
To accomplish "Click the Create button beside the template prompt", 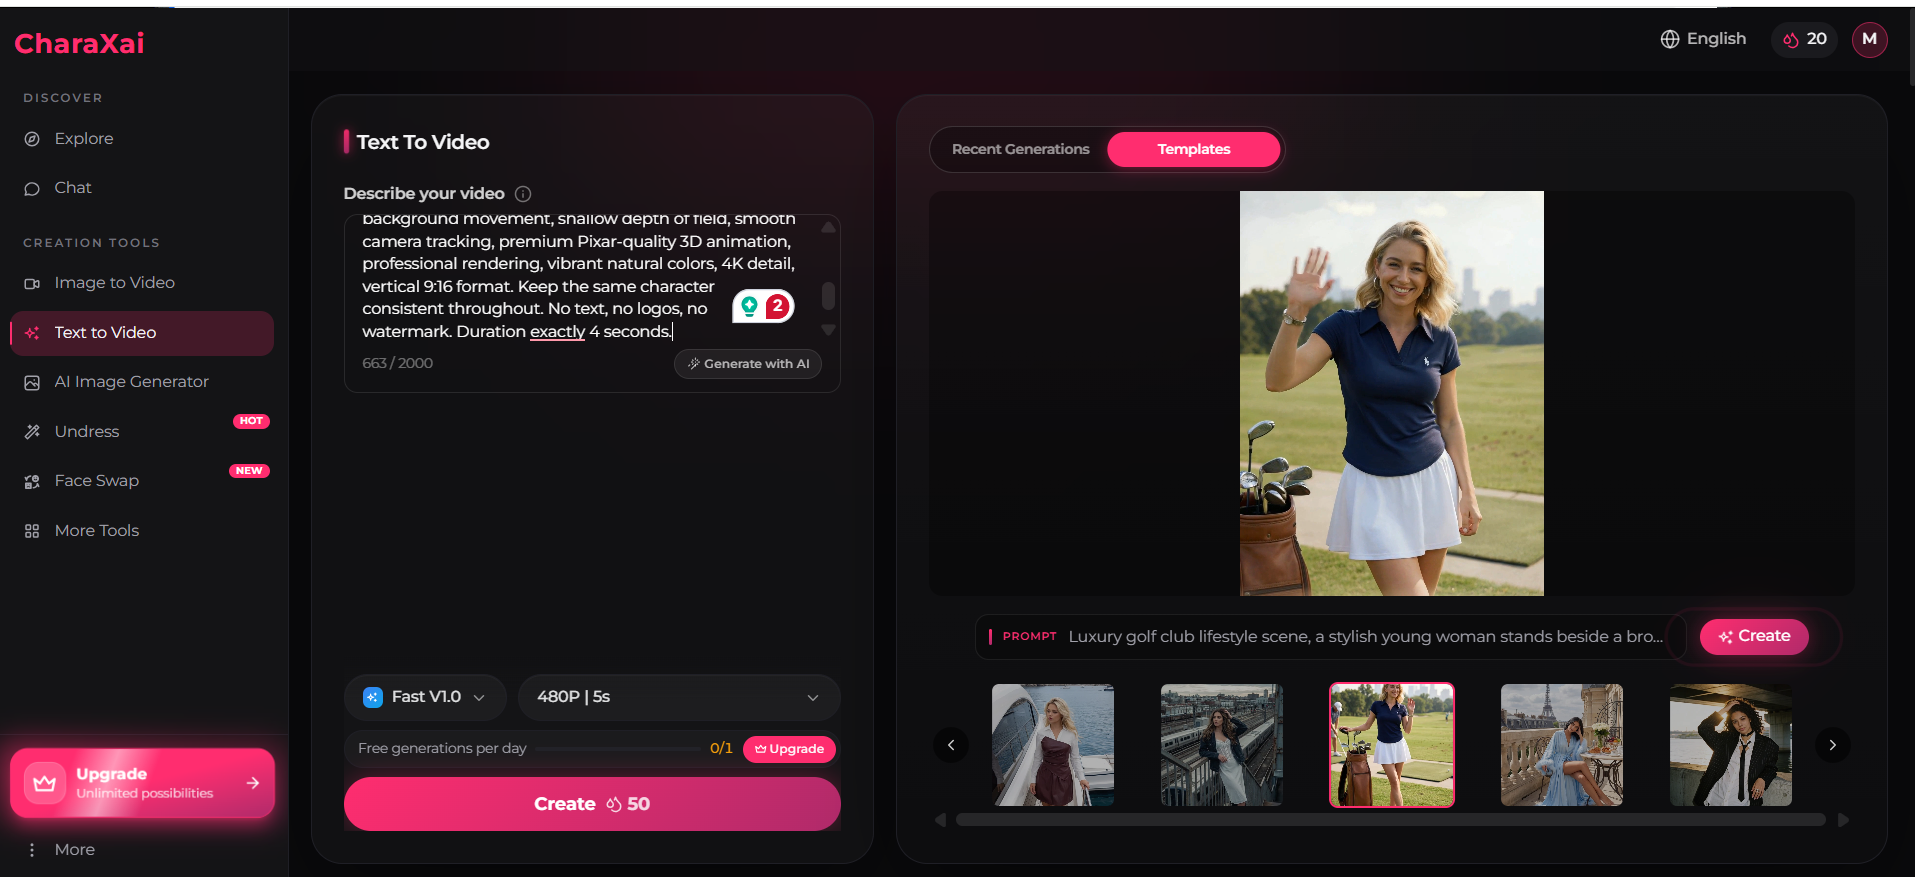I will (1754, 636).
